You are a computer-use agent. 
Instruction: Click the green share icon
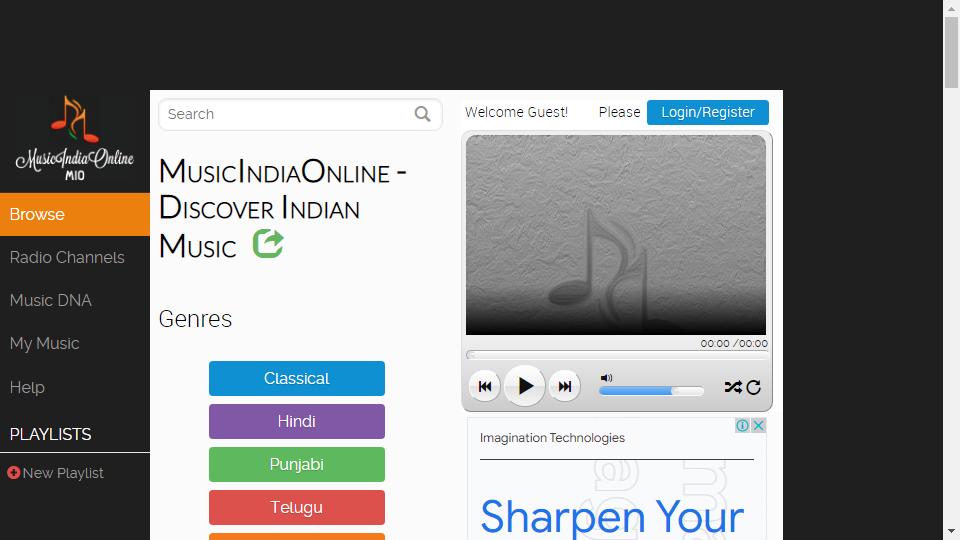pos(268,244)
